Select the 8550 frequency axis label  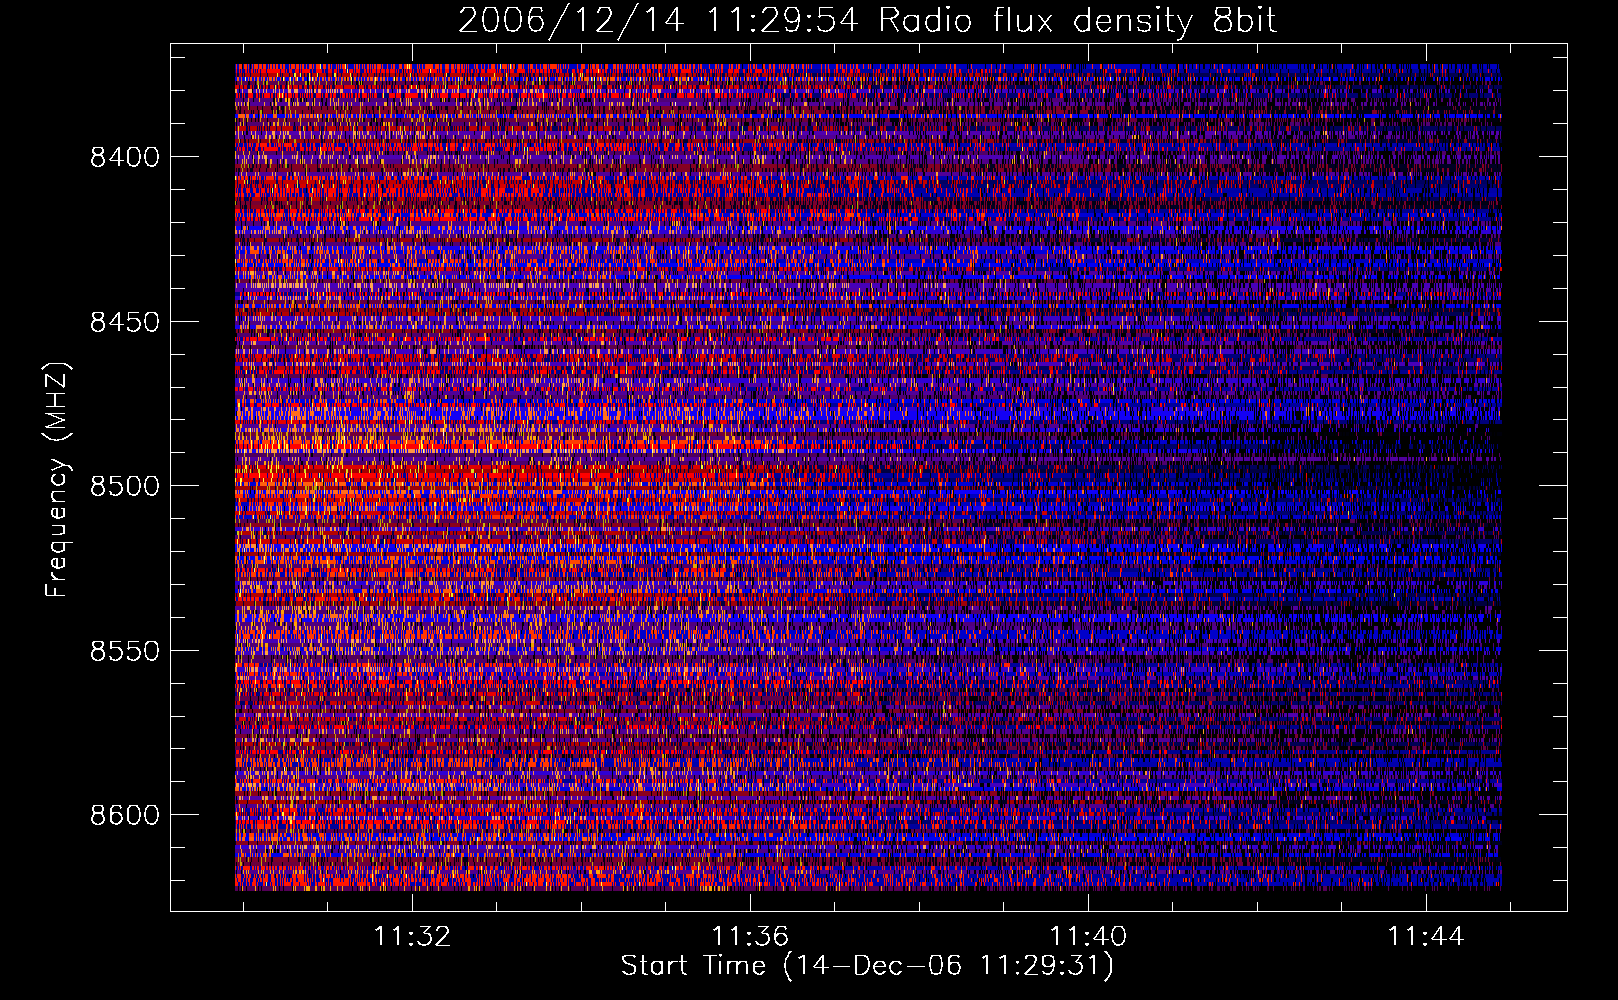[x=125, y=651]
